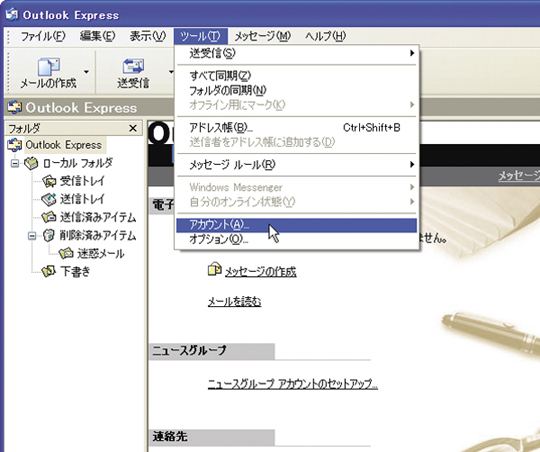Image resolution: width=540 pixels, height=452 pixels.
Task: Click the menu bar drag handle beside ファイル(F)
Action: pos(8,36)
